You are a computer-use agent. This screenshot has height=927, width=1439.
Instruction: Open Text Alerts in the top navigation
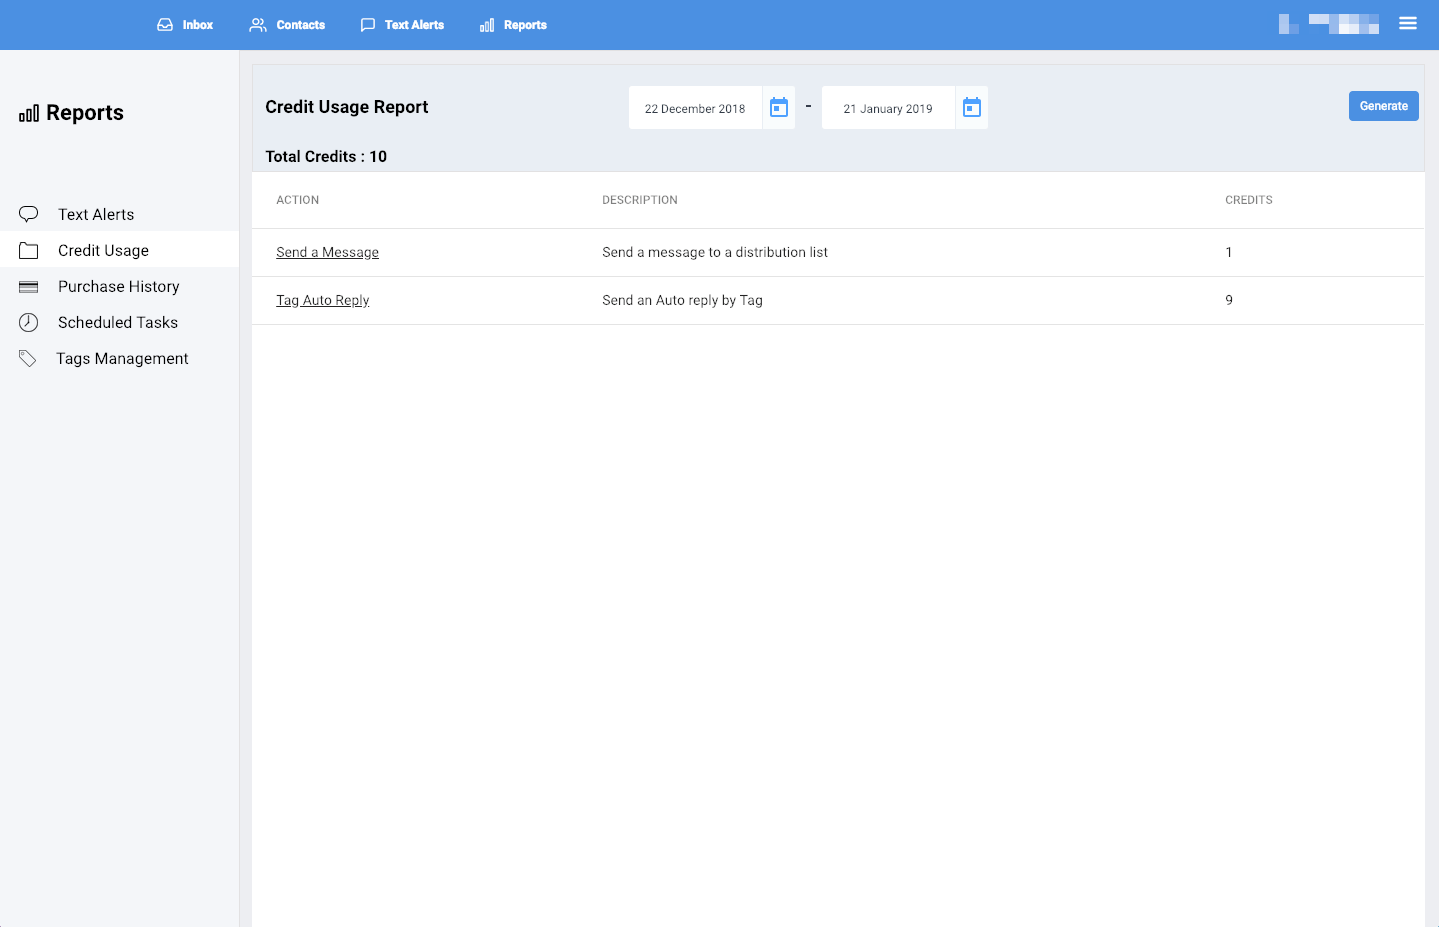tap(402, 25)
